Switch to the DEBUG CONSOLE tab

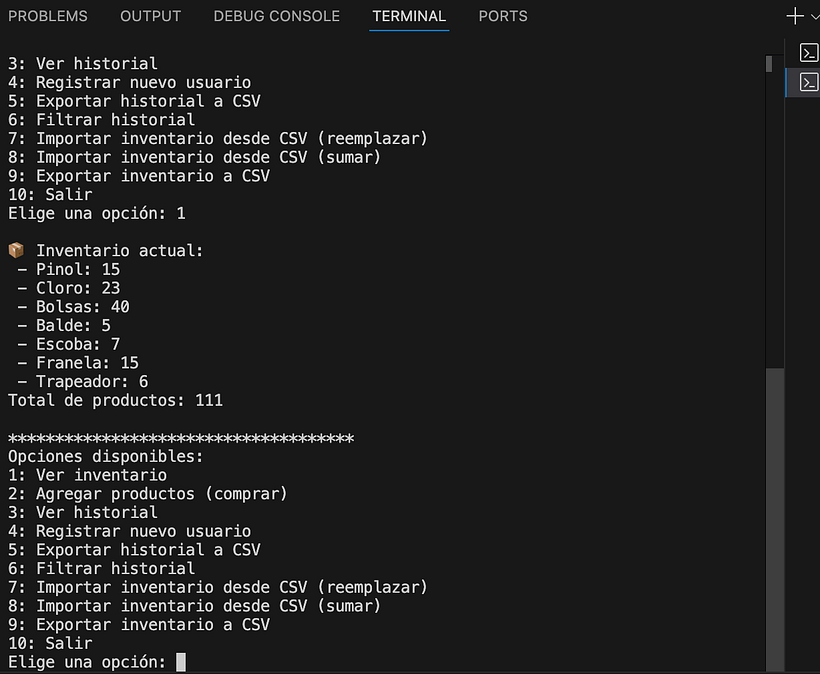pyautogui.click(x=277, y=16)
